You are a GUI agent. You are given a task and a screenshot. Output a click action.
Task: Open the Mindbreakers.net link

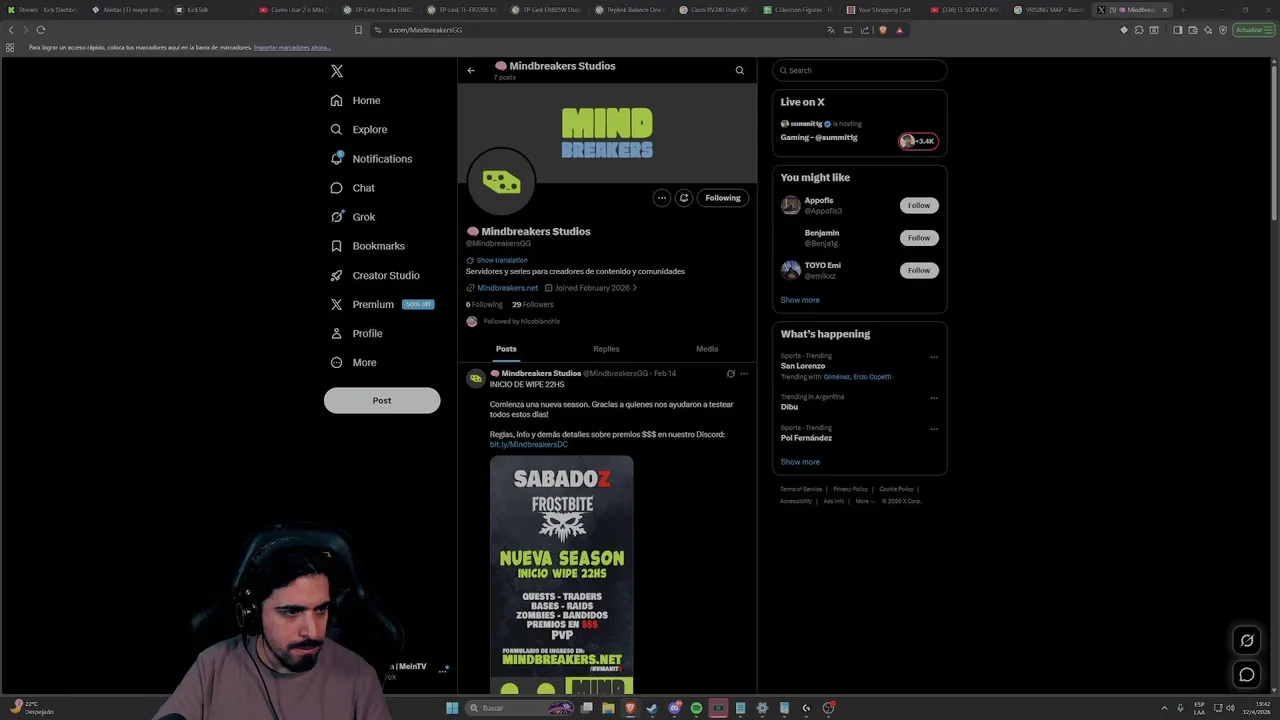pyautogui.click(x=507, y=288)
